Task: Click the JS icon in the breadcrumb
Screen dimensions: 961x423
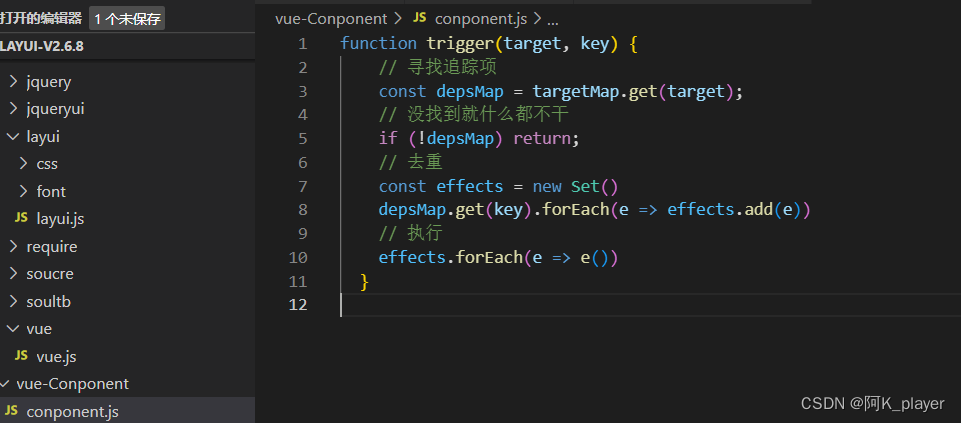Action: 420,18
